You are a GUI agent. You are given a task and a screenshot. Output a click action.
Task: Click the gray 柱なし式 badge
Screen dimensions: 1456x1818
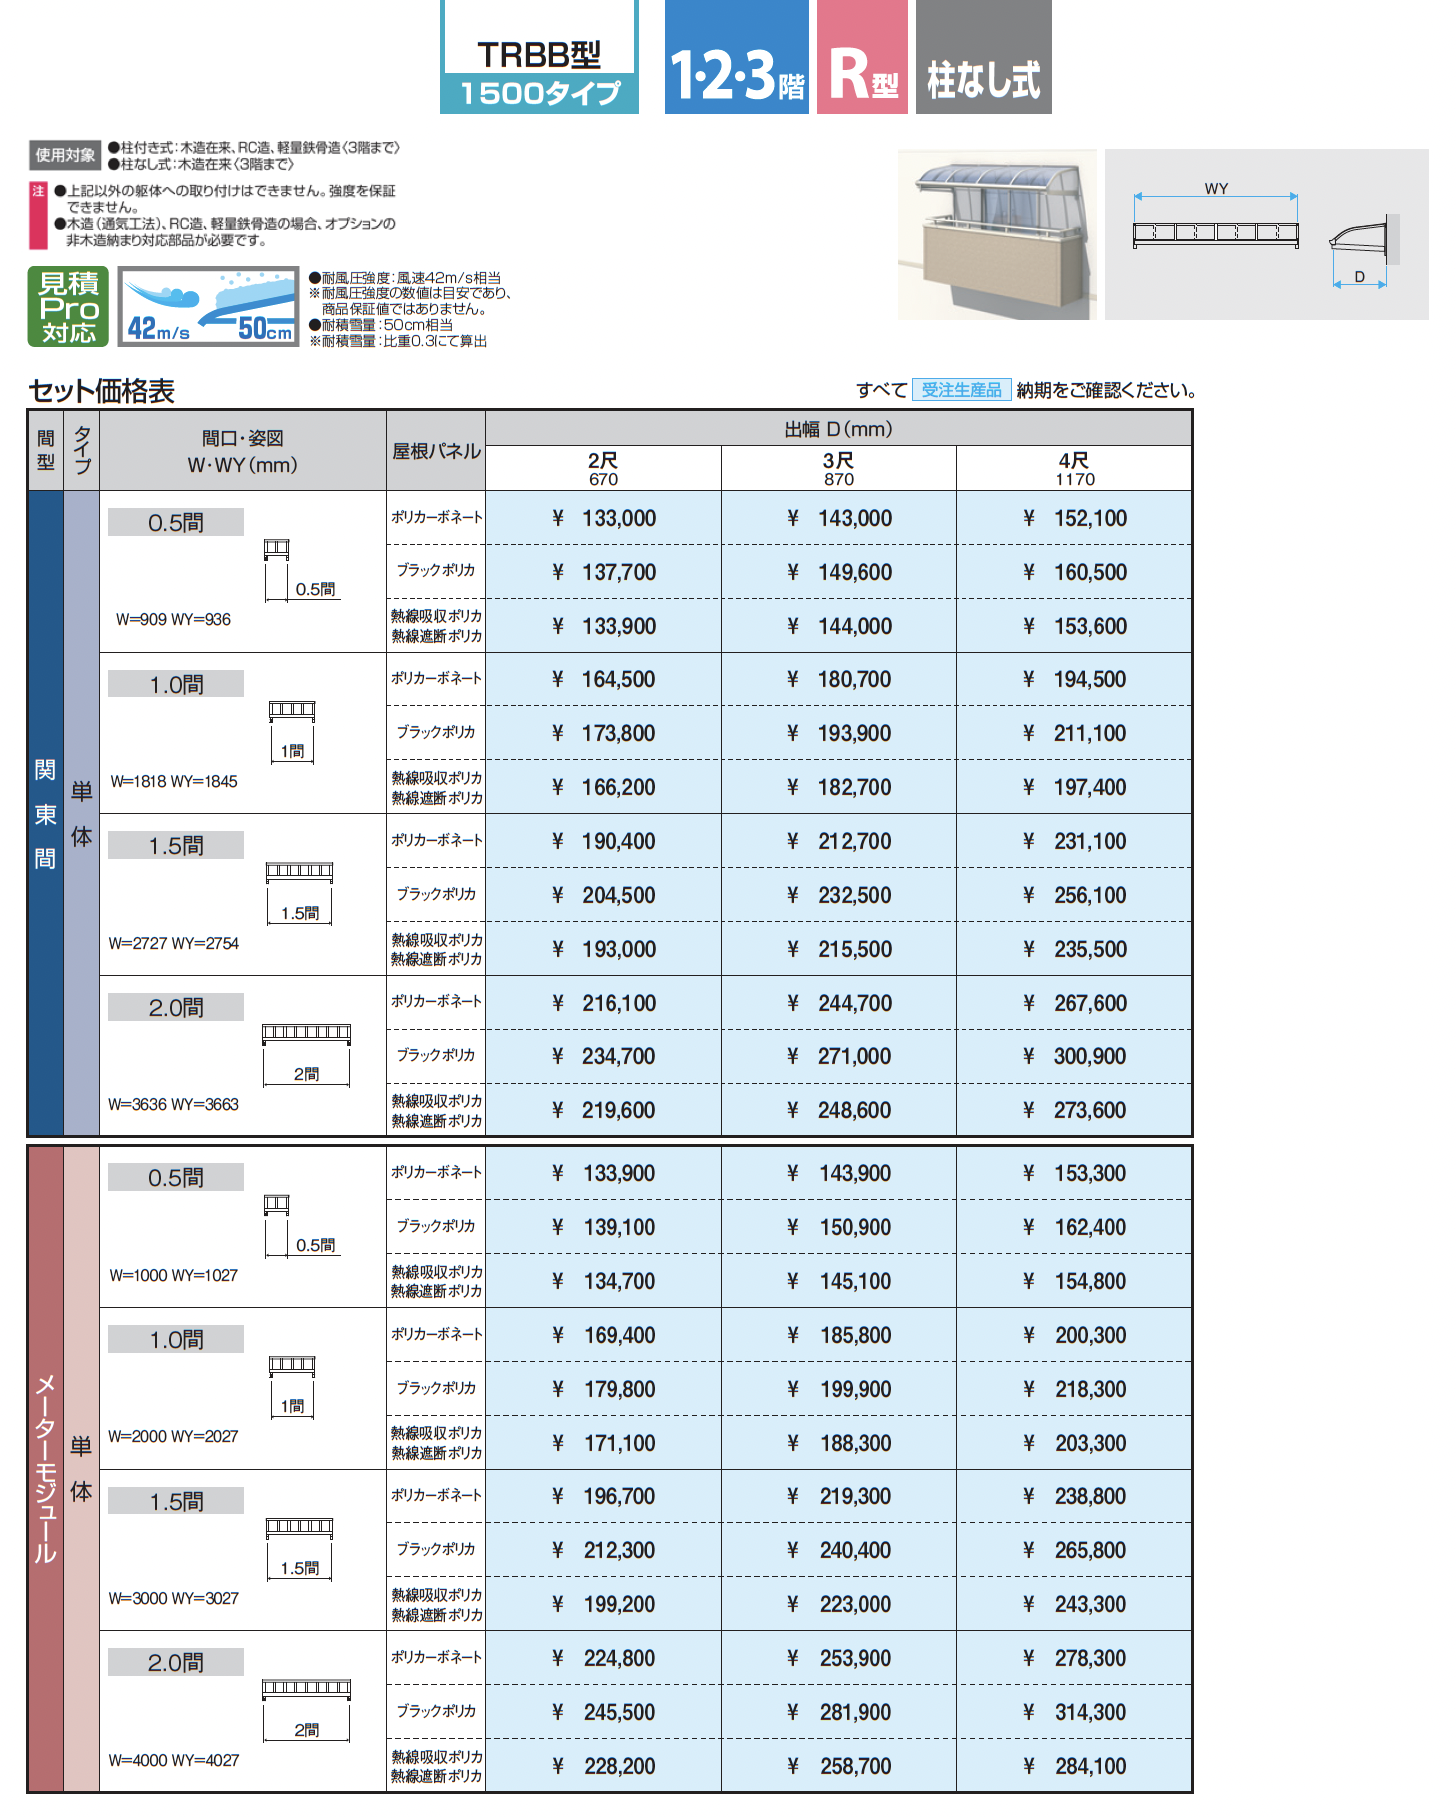tap(984, 57)
